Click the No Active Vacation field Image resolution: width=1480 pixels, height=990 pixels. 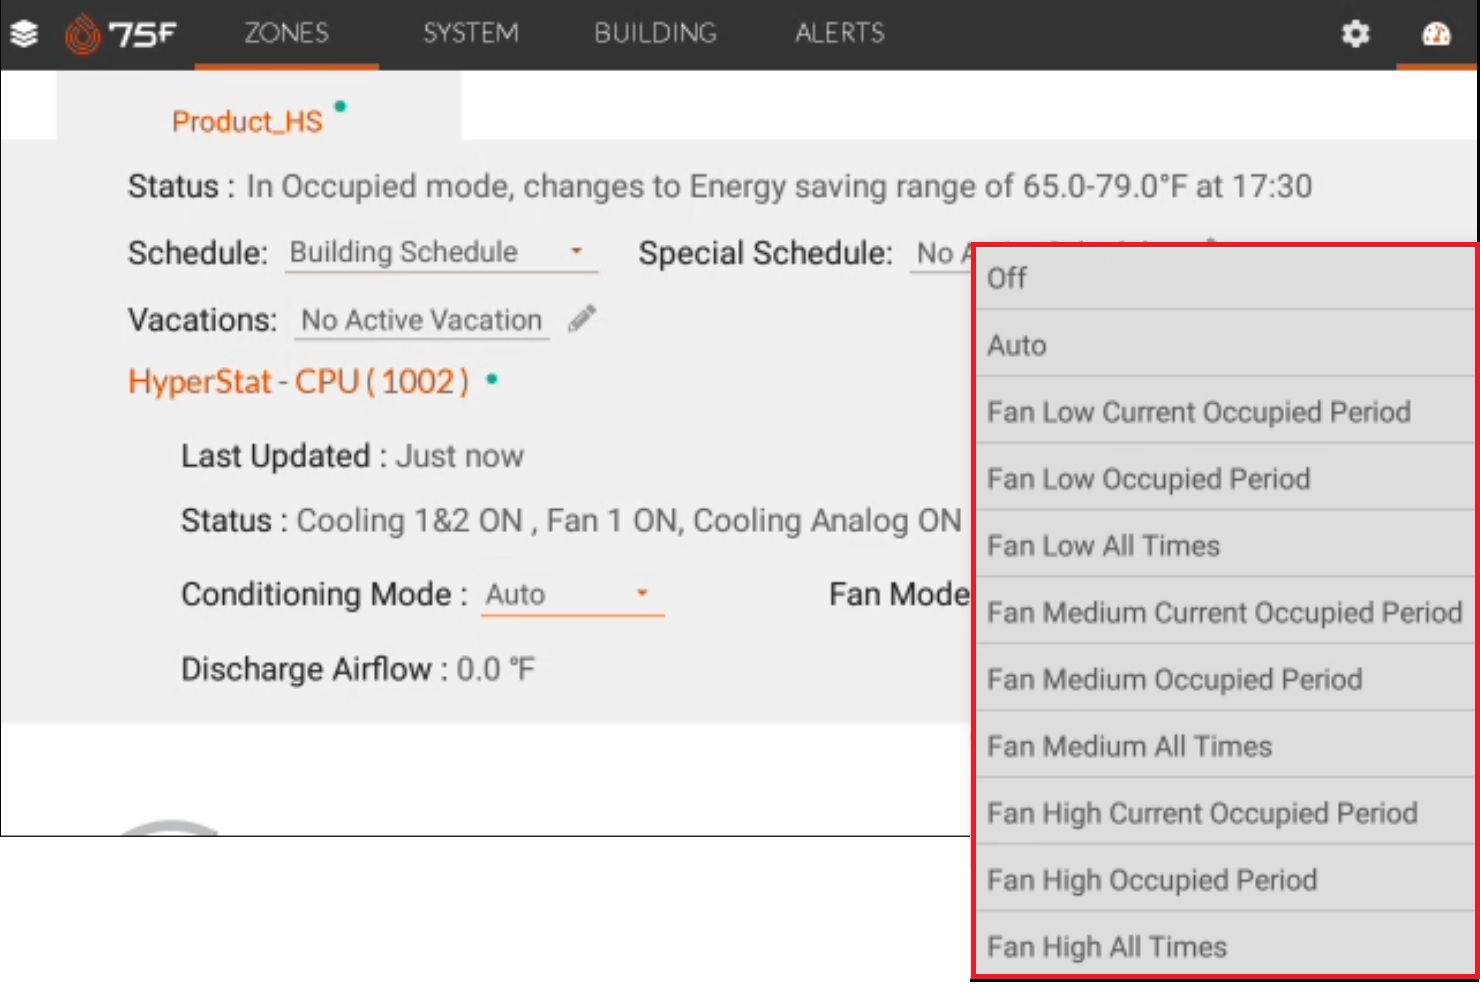coord(421,320)
